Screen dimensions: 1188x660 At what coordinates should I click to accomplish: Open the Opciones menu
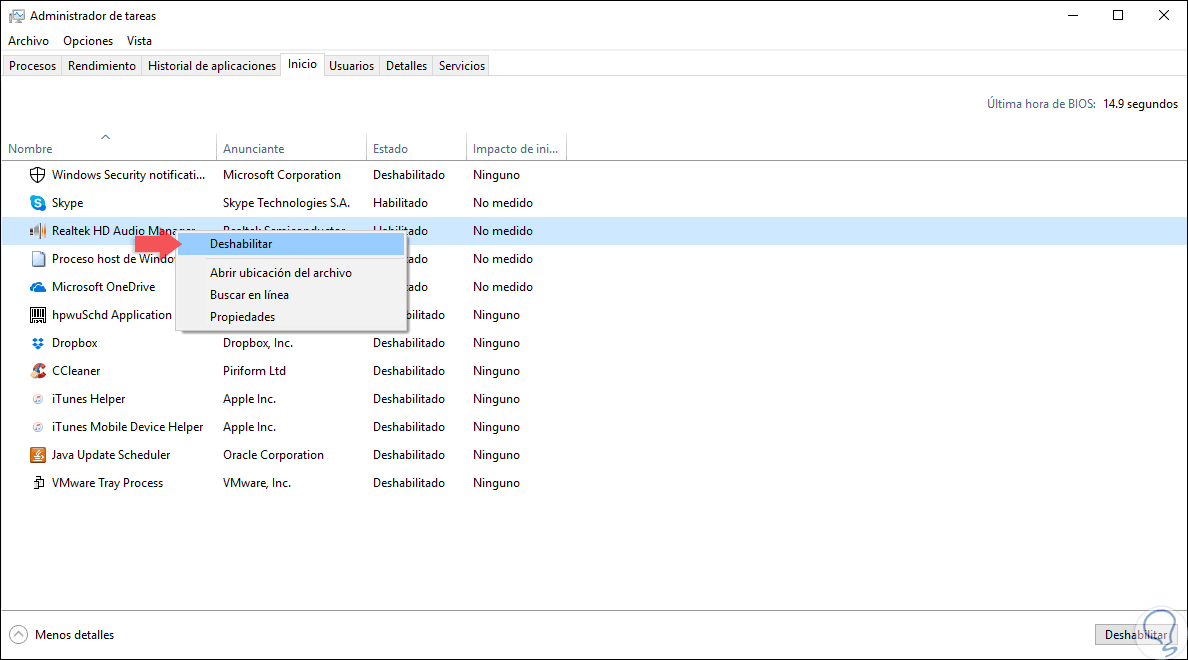coord(88,41)
